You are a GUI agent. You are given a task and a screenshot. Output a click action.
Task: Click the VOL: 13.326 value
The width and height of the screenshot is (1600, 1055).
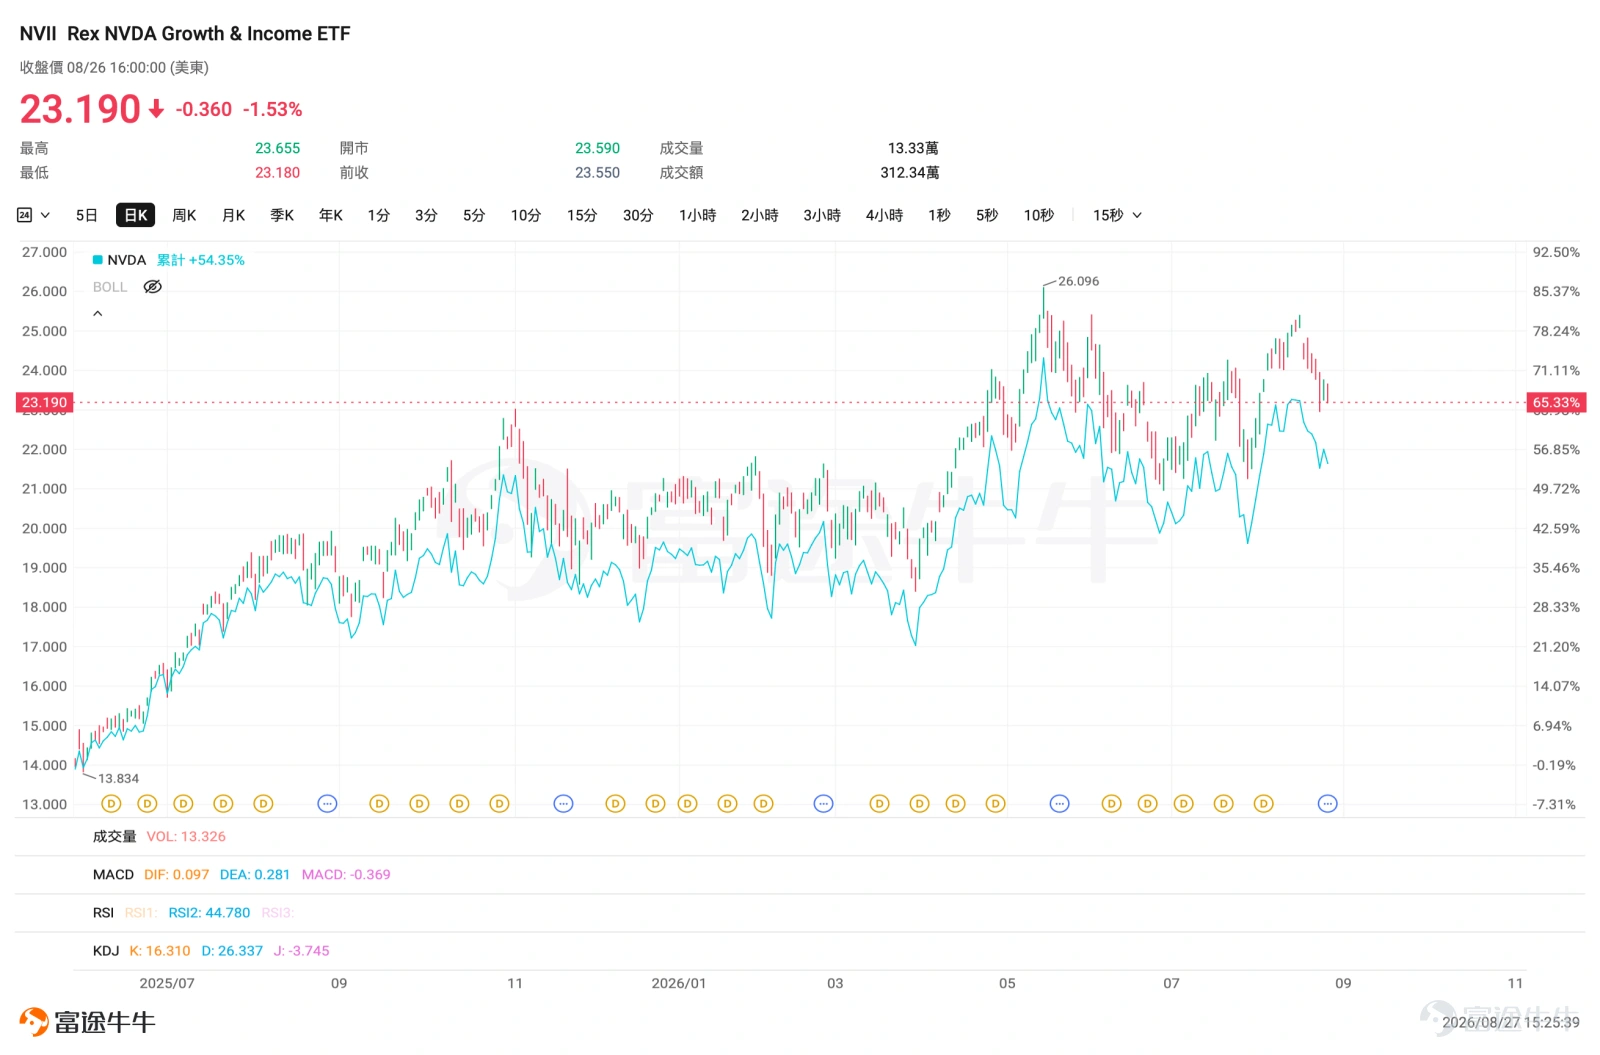[x=186, y=836]
